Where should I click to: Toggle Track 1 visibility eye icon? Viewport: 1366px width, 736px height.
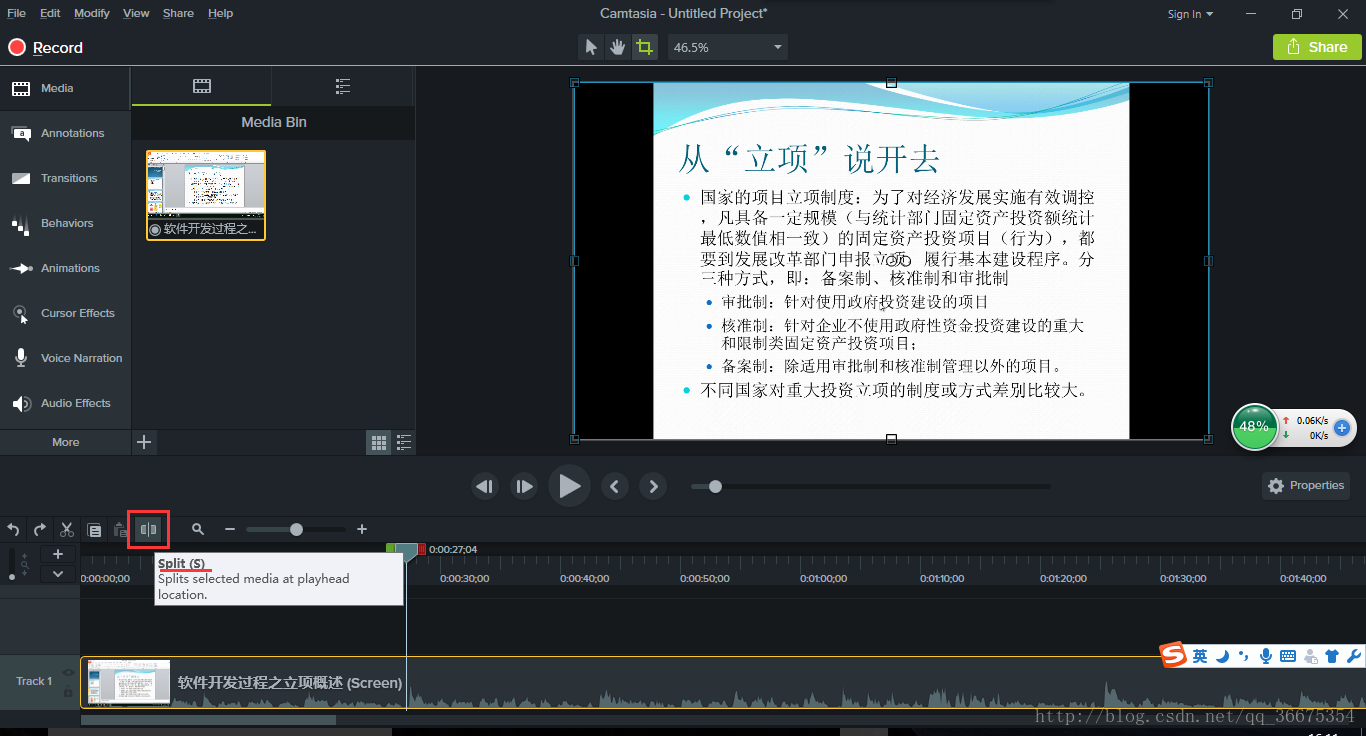tap(68, 672)
